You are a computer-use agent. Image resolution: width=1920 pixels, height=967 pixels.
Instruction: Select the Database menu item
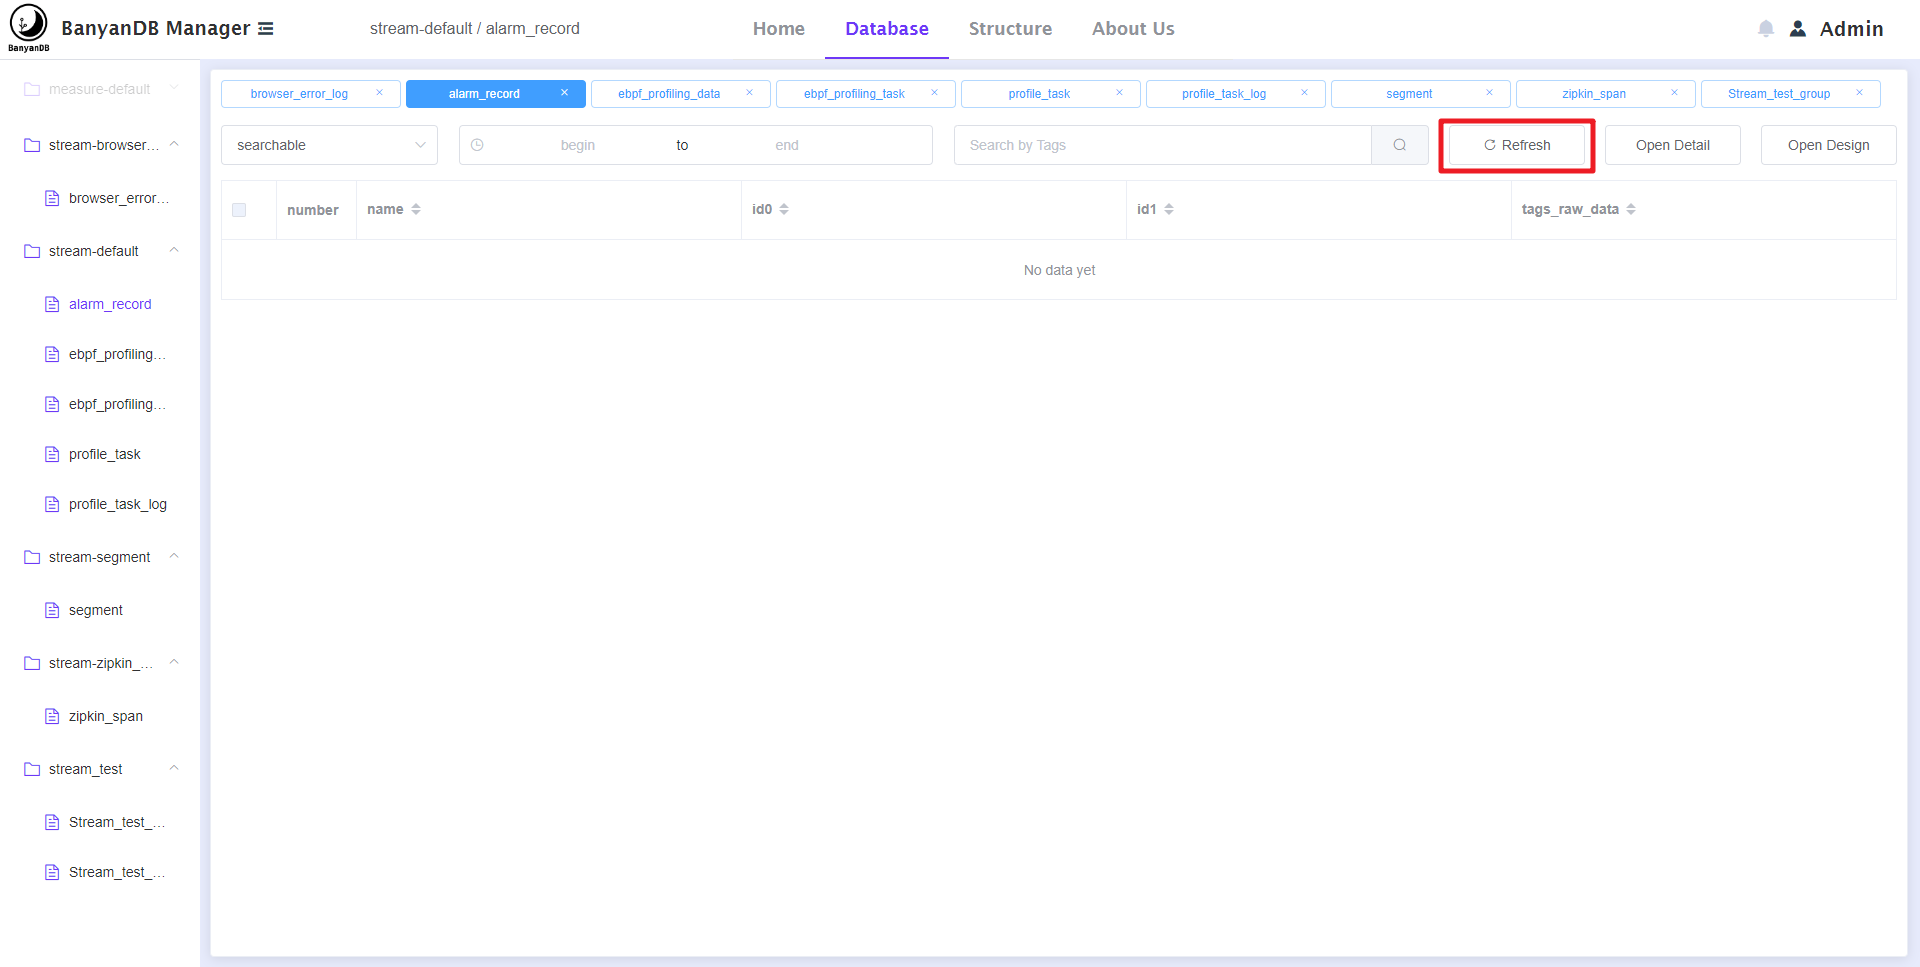pos(887,29)
